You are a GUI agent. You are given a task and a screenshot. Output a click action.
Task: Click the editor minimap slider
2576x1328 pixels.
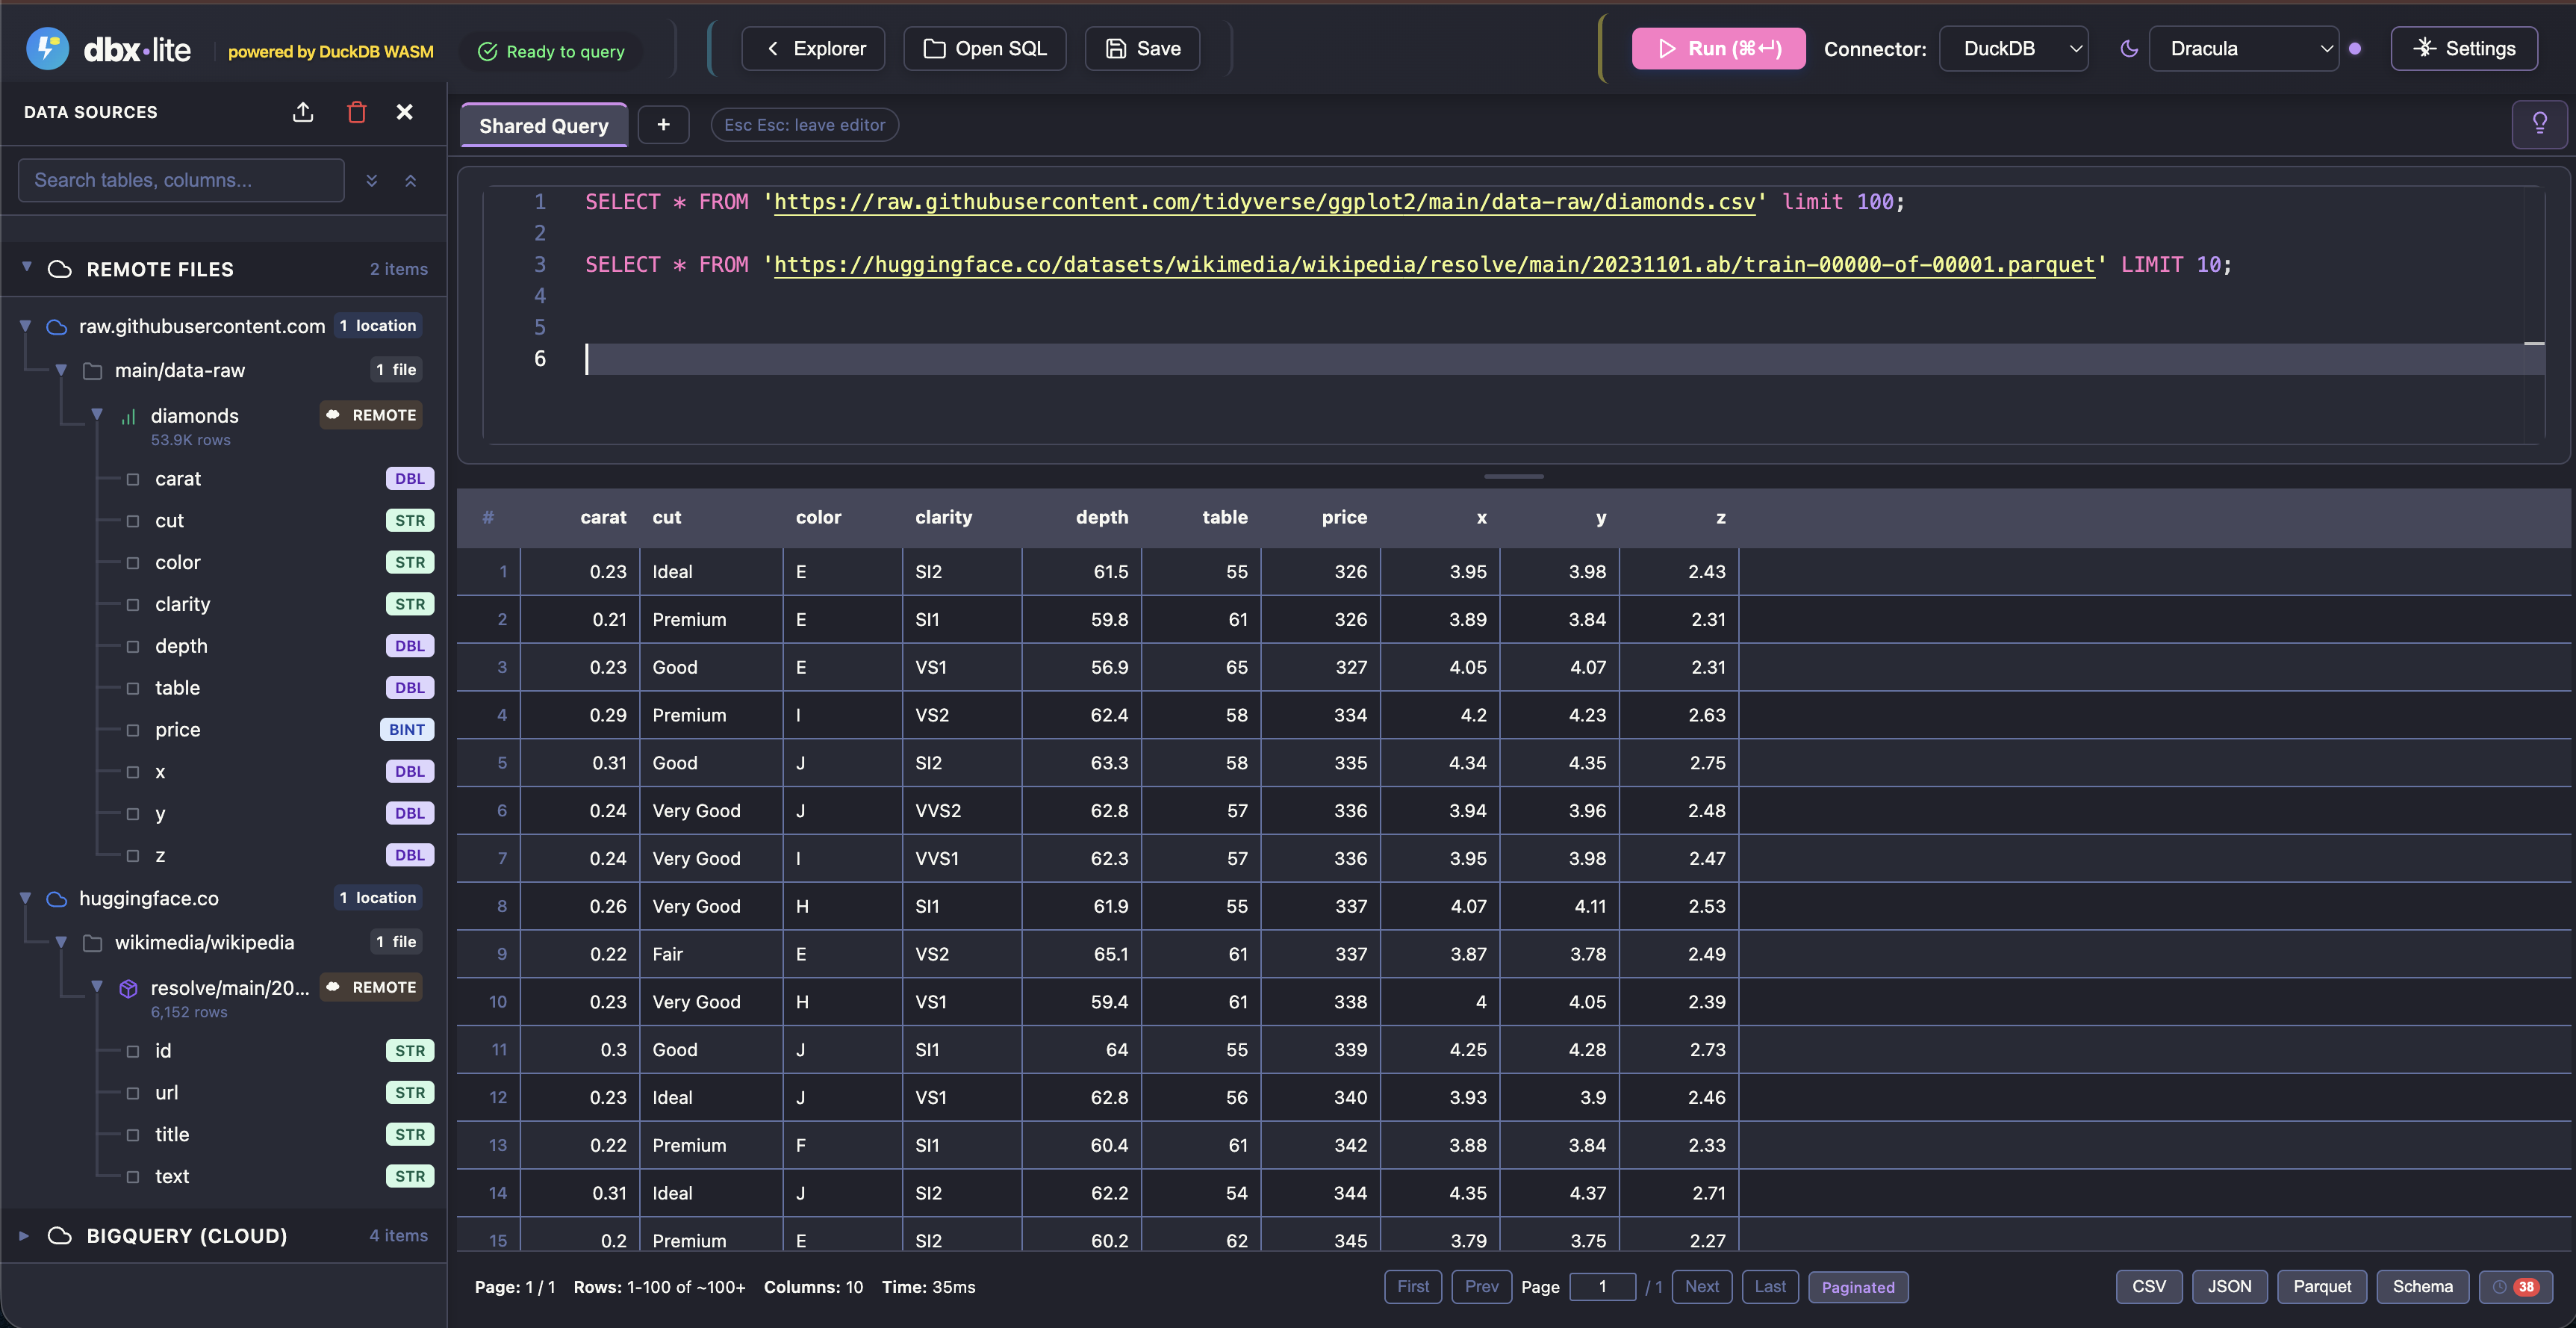point(2534,343)
